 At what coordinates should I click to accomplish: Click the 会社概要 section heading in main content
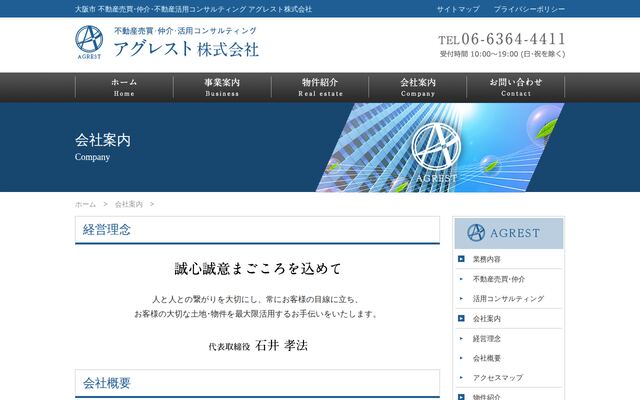point(107,383)
